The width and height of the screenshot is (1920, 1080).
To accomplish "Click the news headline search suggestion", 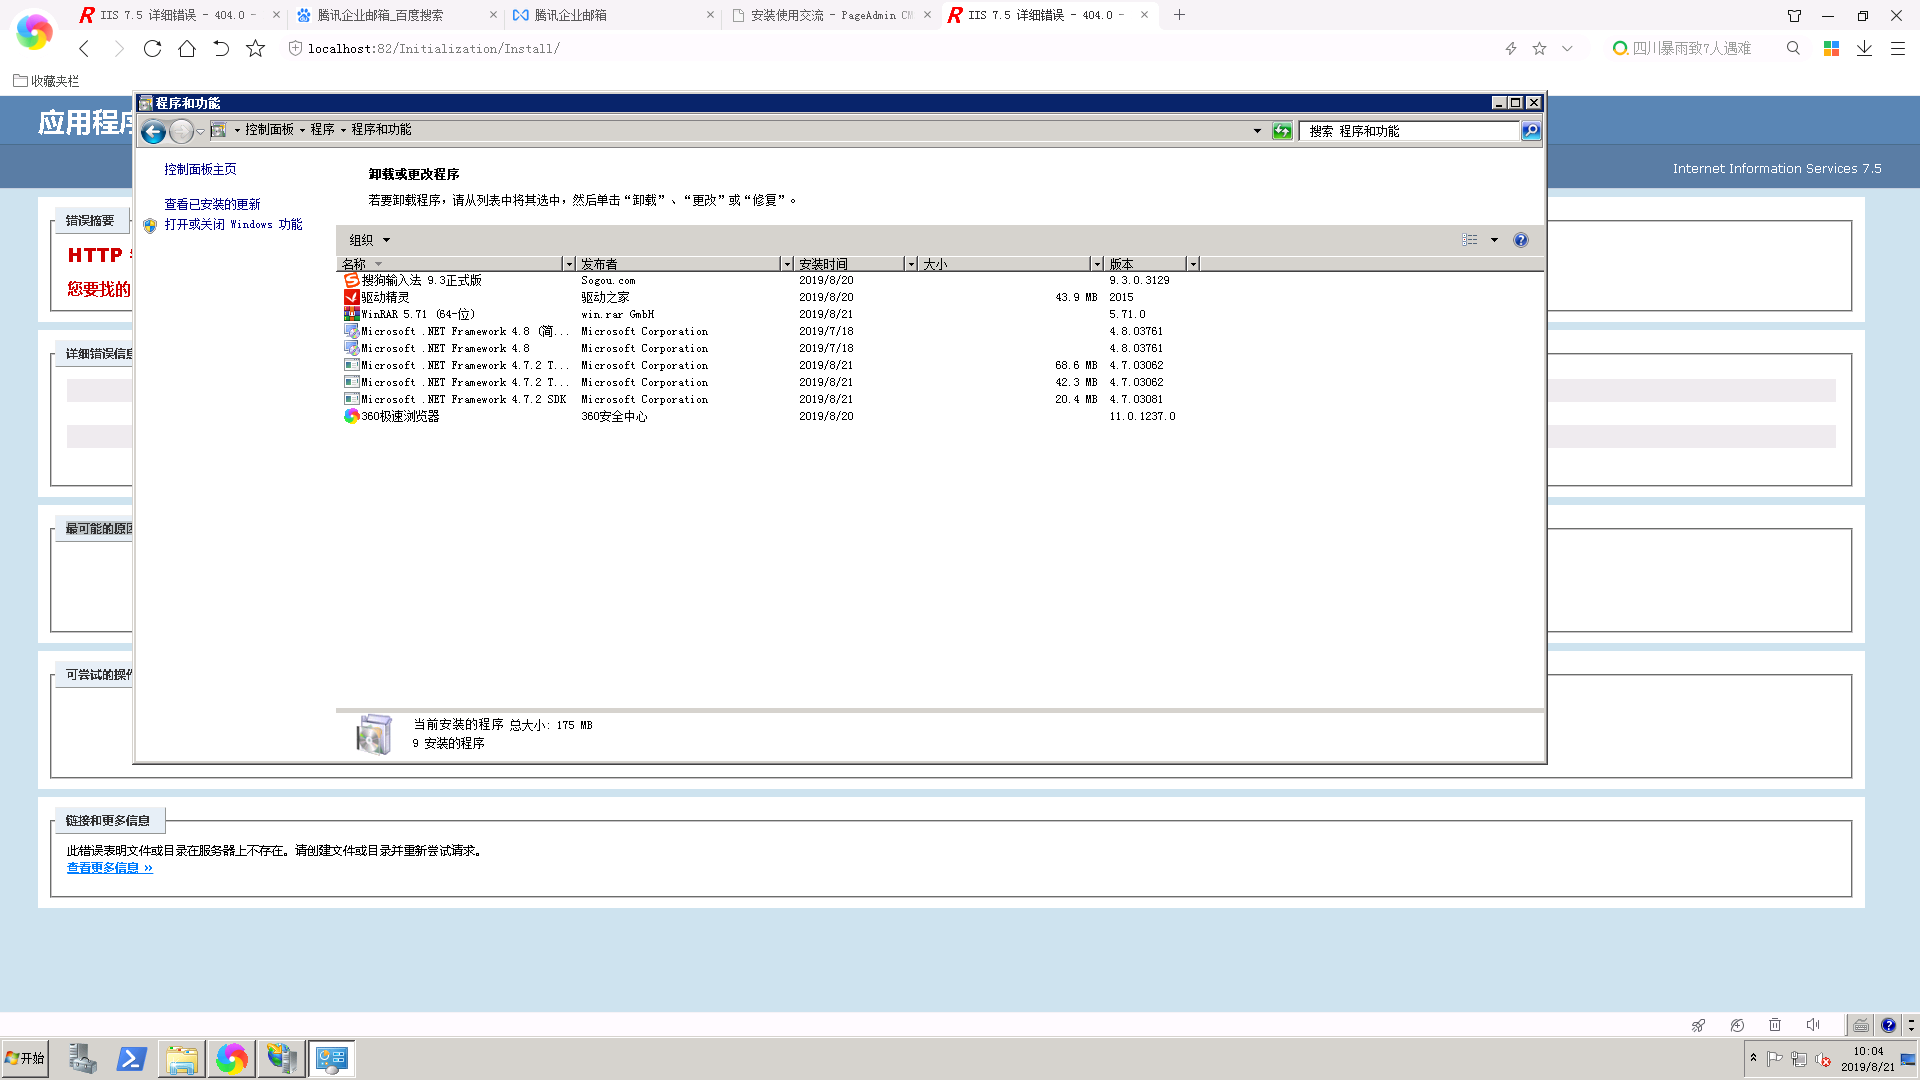I will click(1691, 48).
